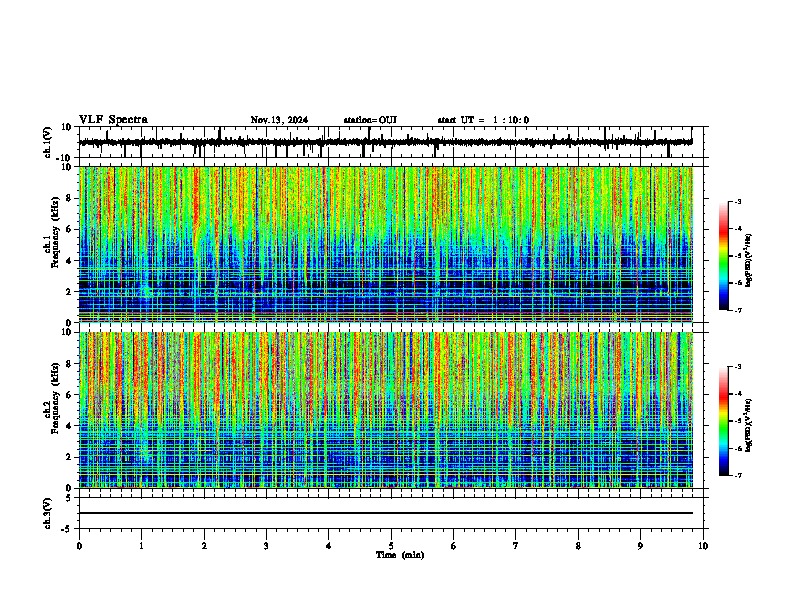Click the 'ch.3(V)' axis label
Image resolution: width=792 pixels, height=612 pixels.
[47, 513]
